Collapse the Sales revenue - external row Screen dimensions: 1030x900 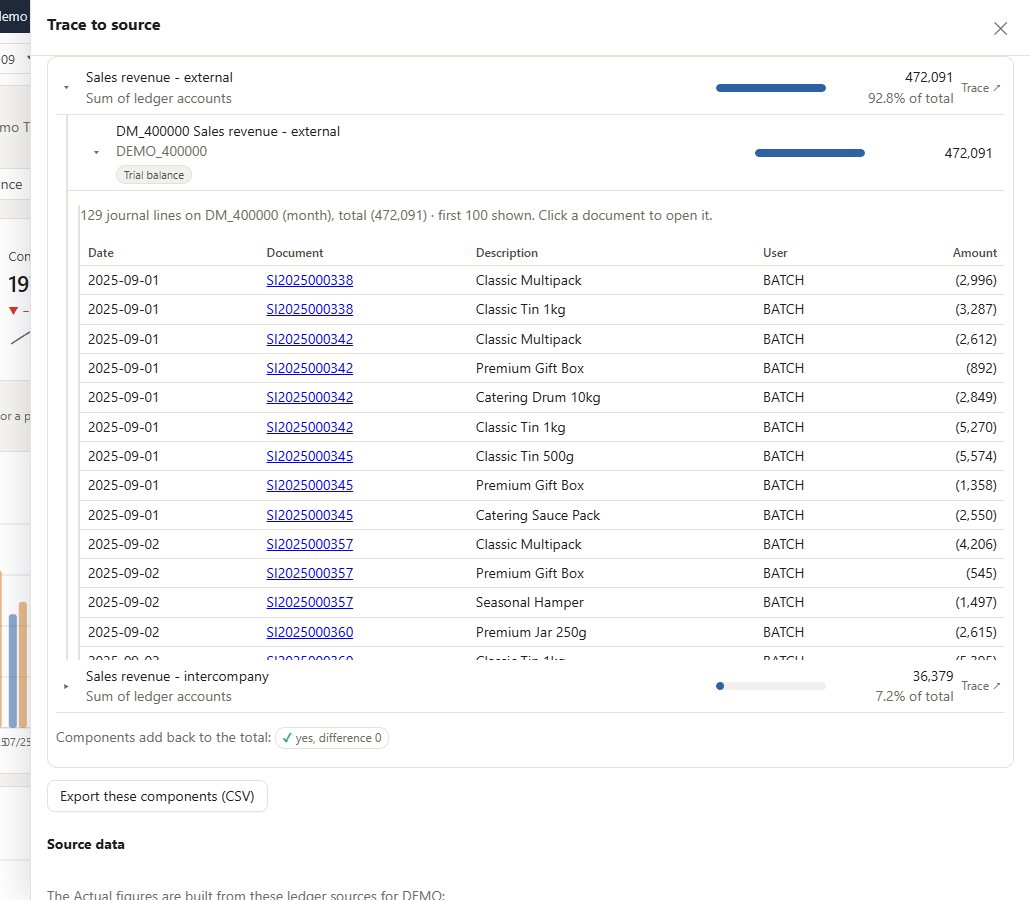pyautogui.click(x=66, y=87)
